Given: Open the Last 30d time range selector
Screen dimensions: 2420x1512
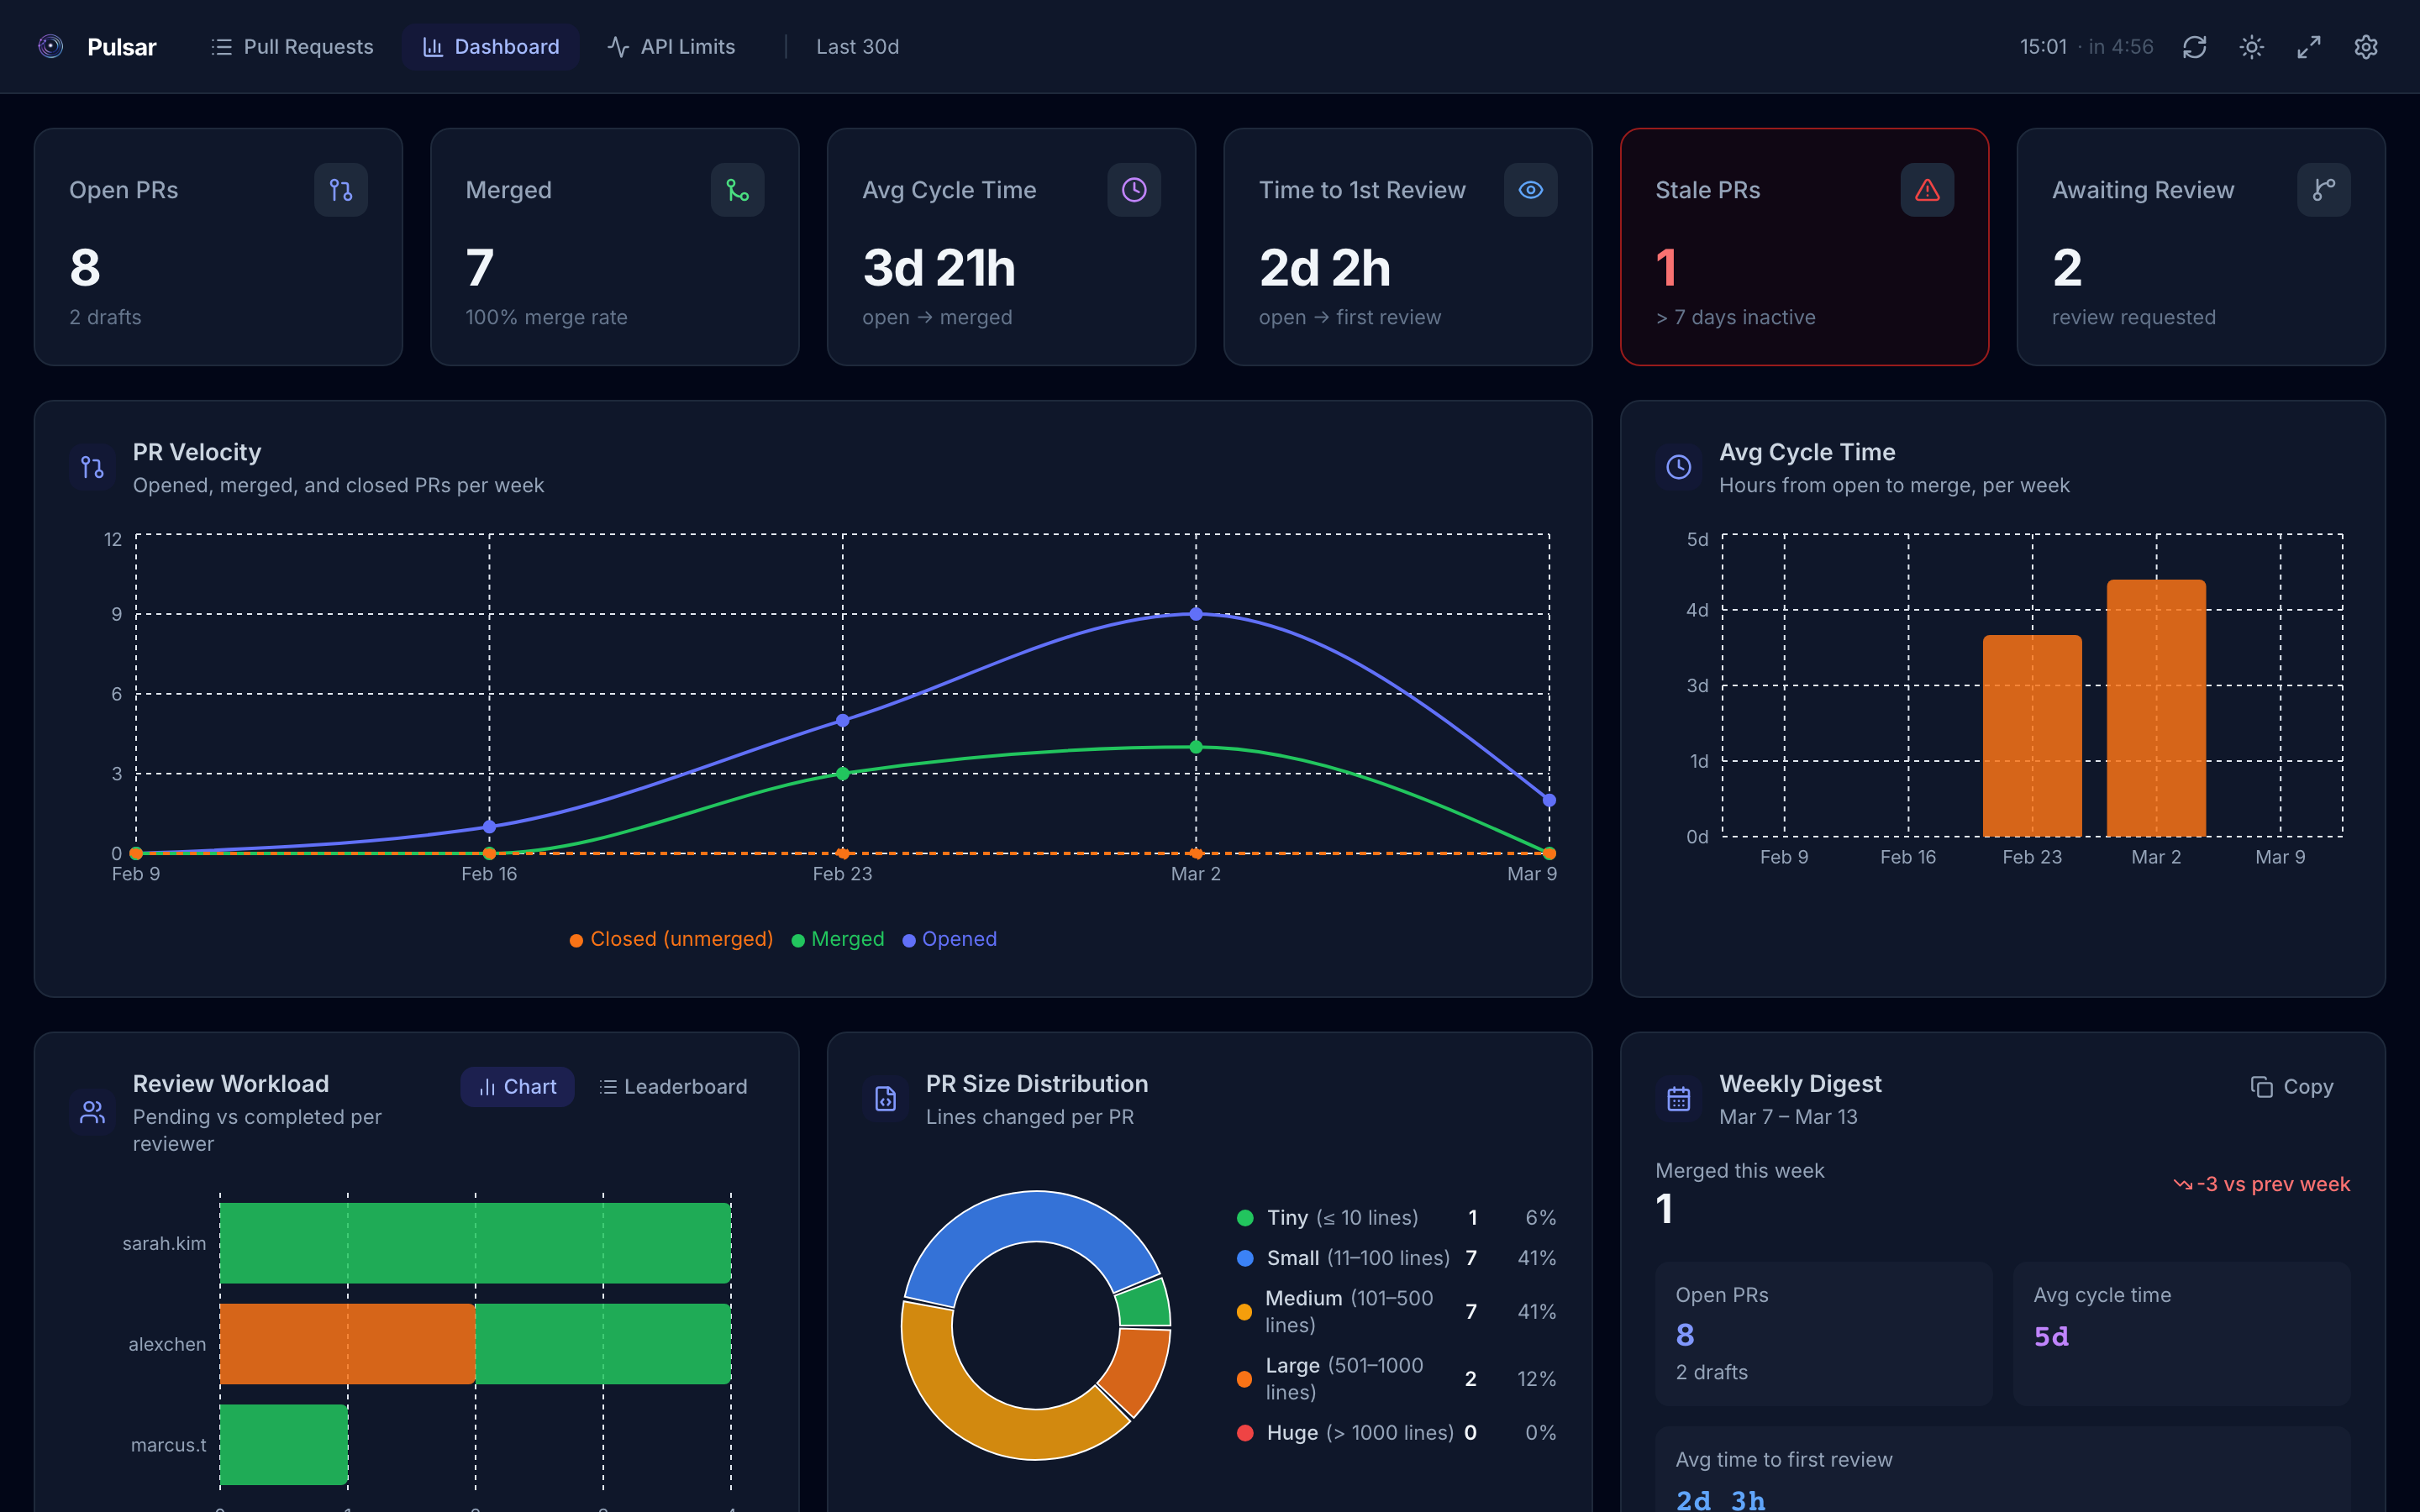Looking at the screenshot, I should [857, 46].
